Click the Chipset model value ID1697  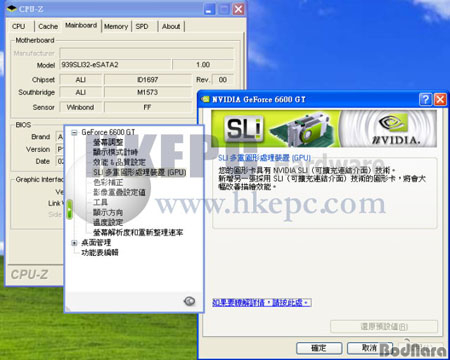click(x=148, y=80)
